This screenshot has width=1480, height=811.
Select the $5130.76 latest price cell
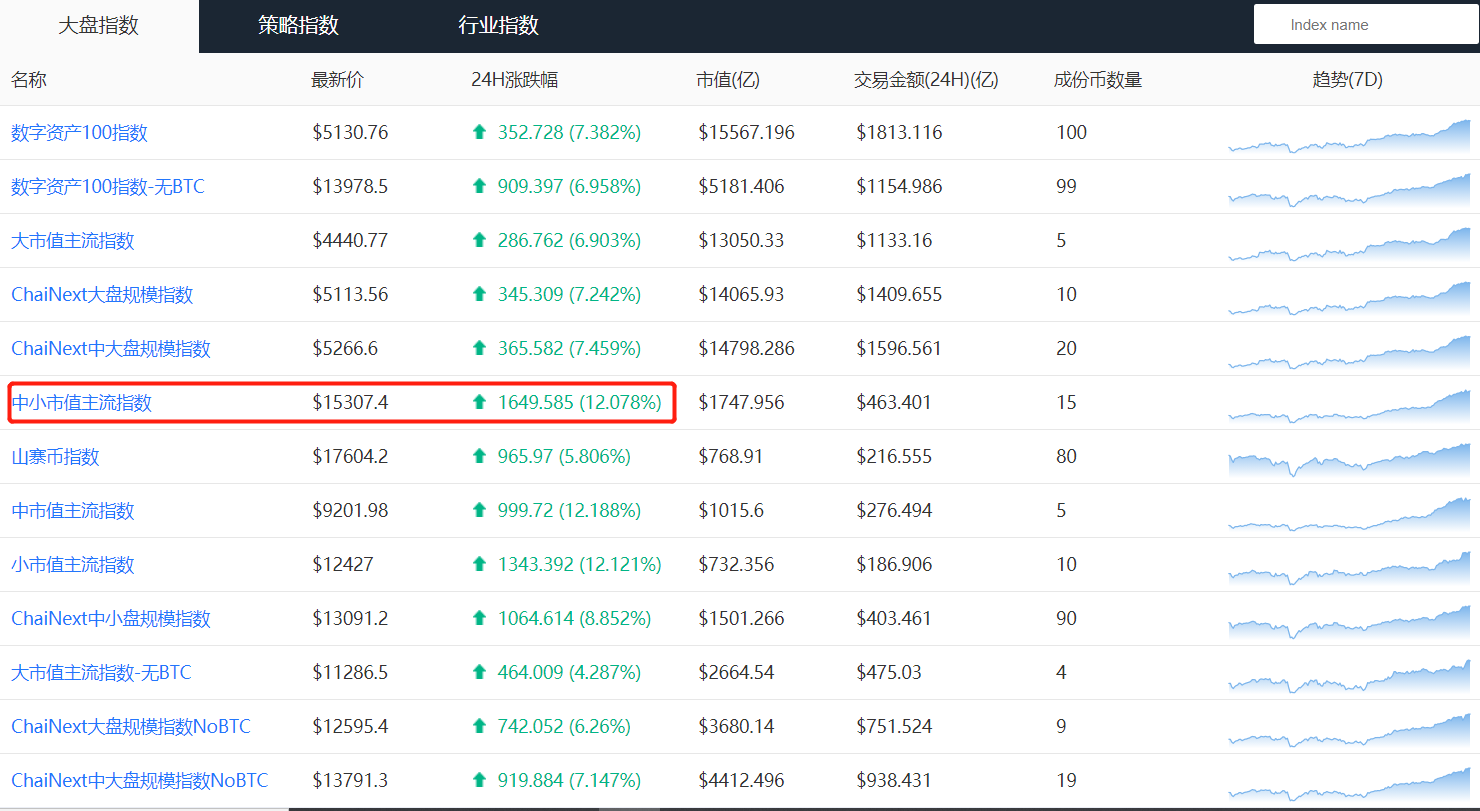[350, 133]
